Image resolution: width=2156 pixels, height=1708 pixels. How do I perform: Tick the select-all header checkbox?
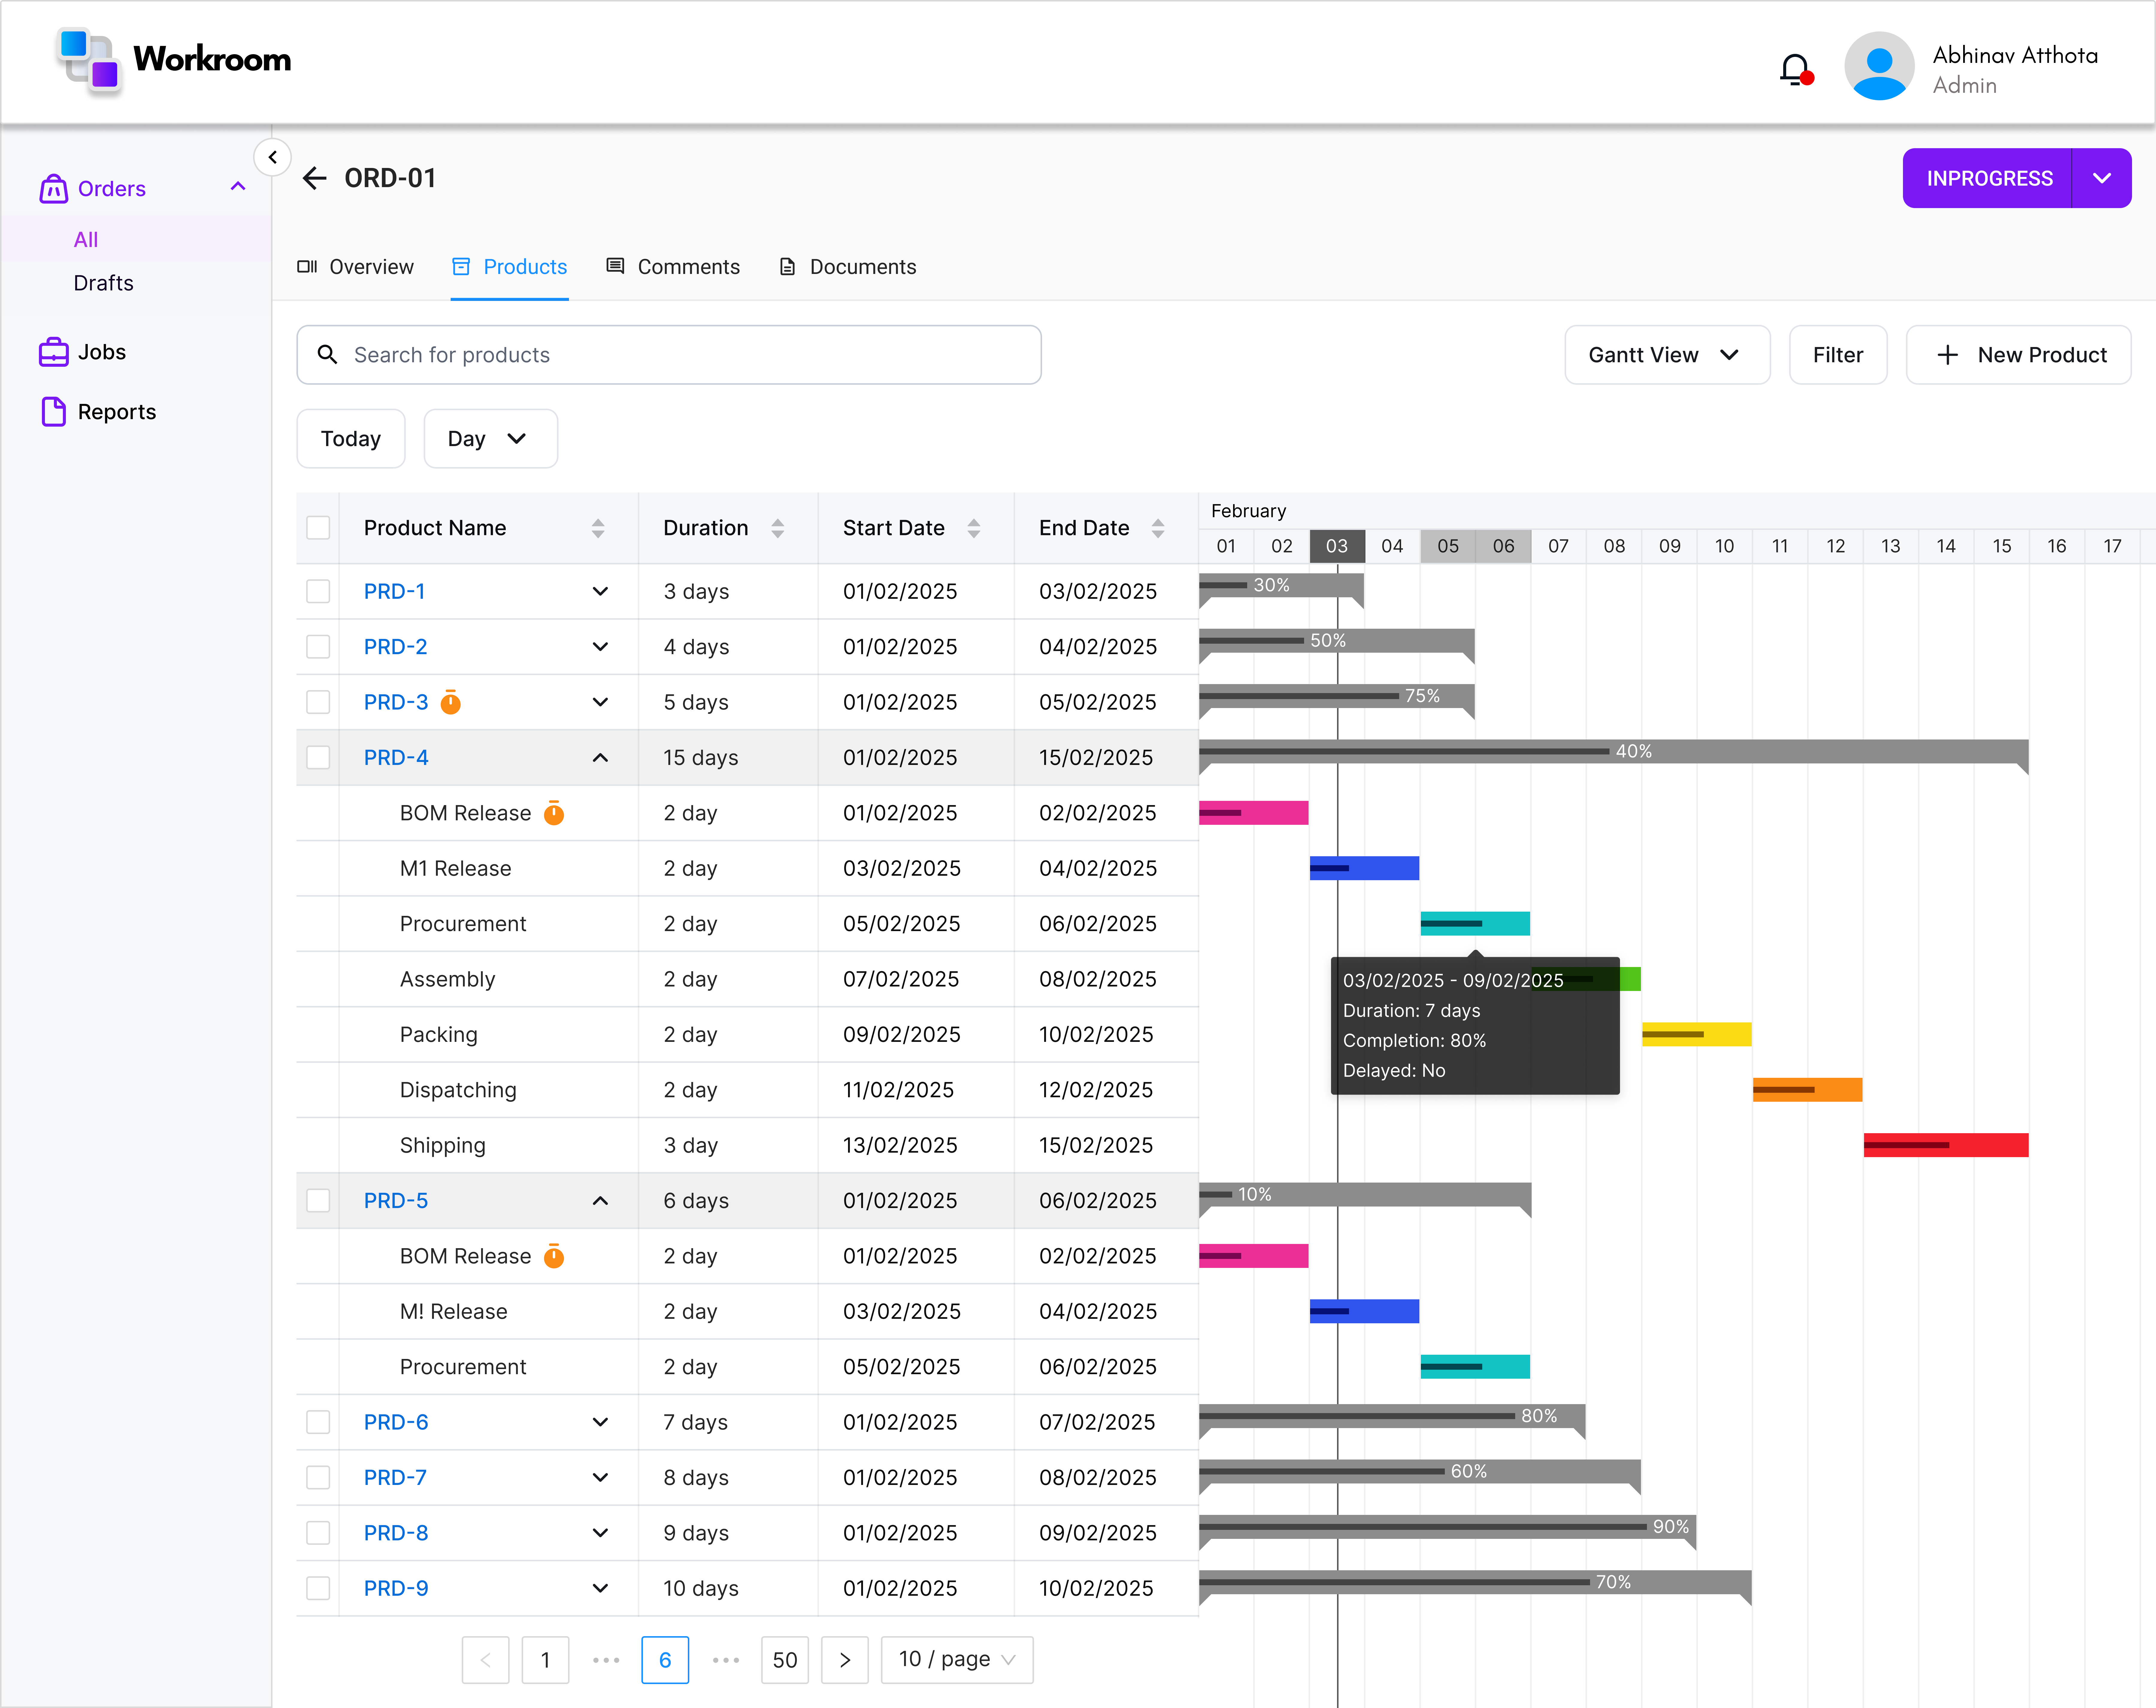(x=318, y=528)
